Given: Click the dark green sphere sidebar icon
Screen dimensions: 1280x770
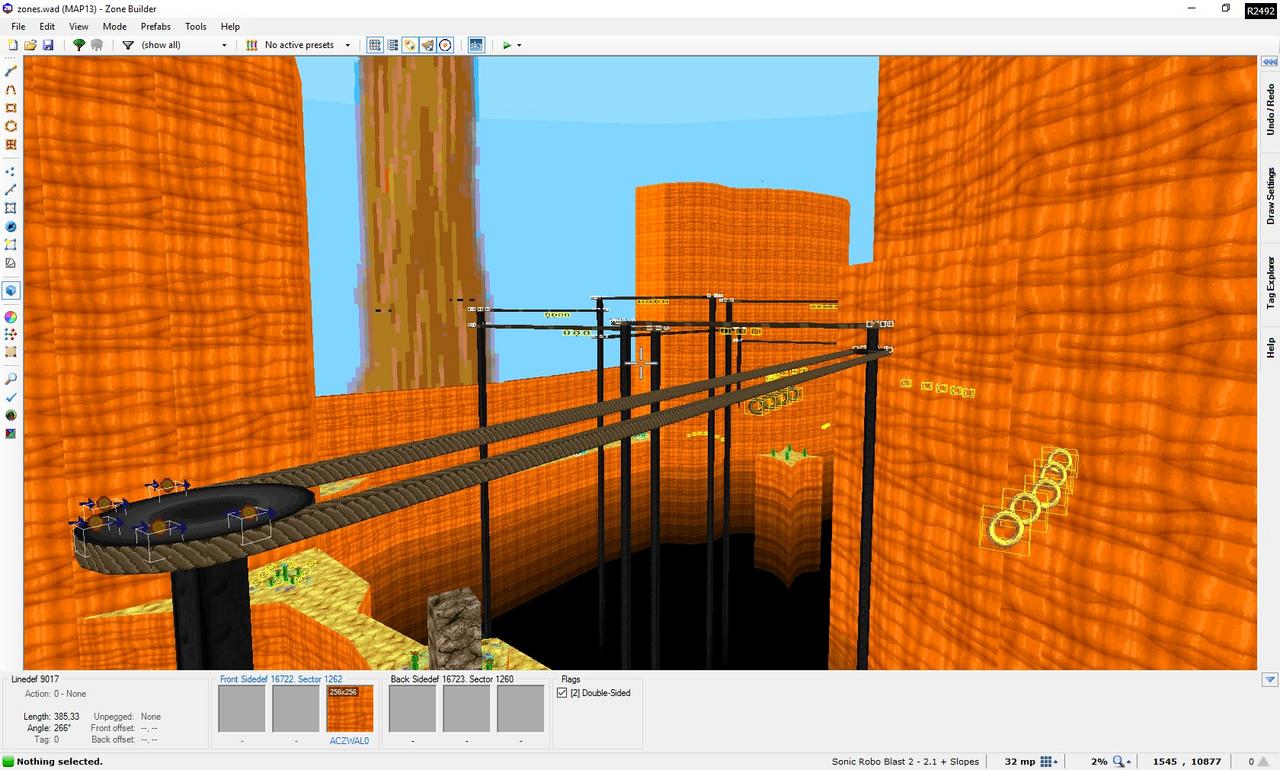Looking at the screenshot, I should tap(11, 415).
